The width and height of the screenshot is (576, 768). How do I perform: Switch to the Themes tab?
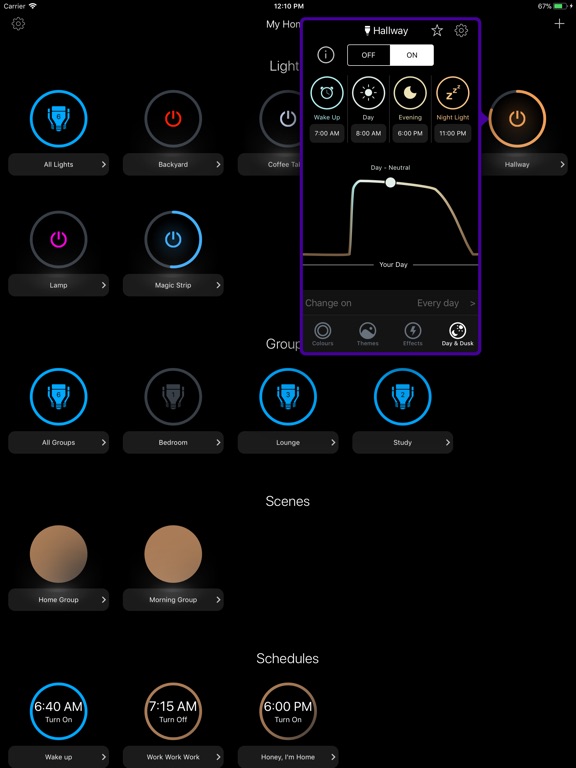367,334
